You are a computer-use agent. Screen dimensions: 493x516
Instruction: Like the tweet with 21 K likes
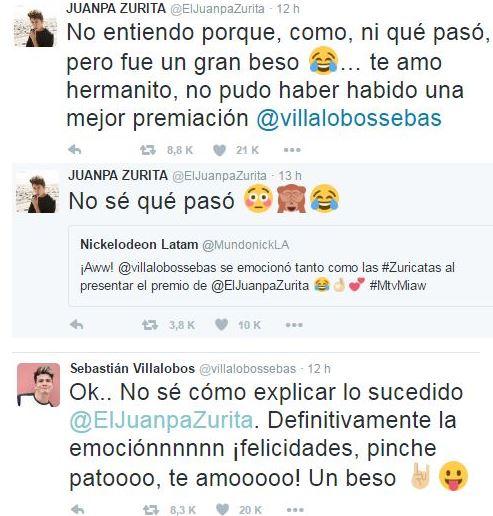pos(219,150)
